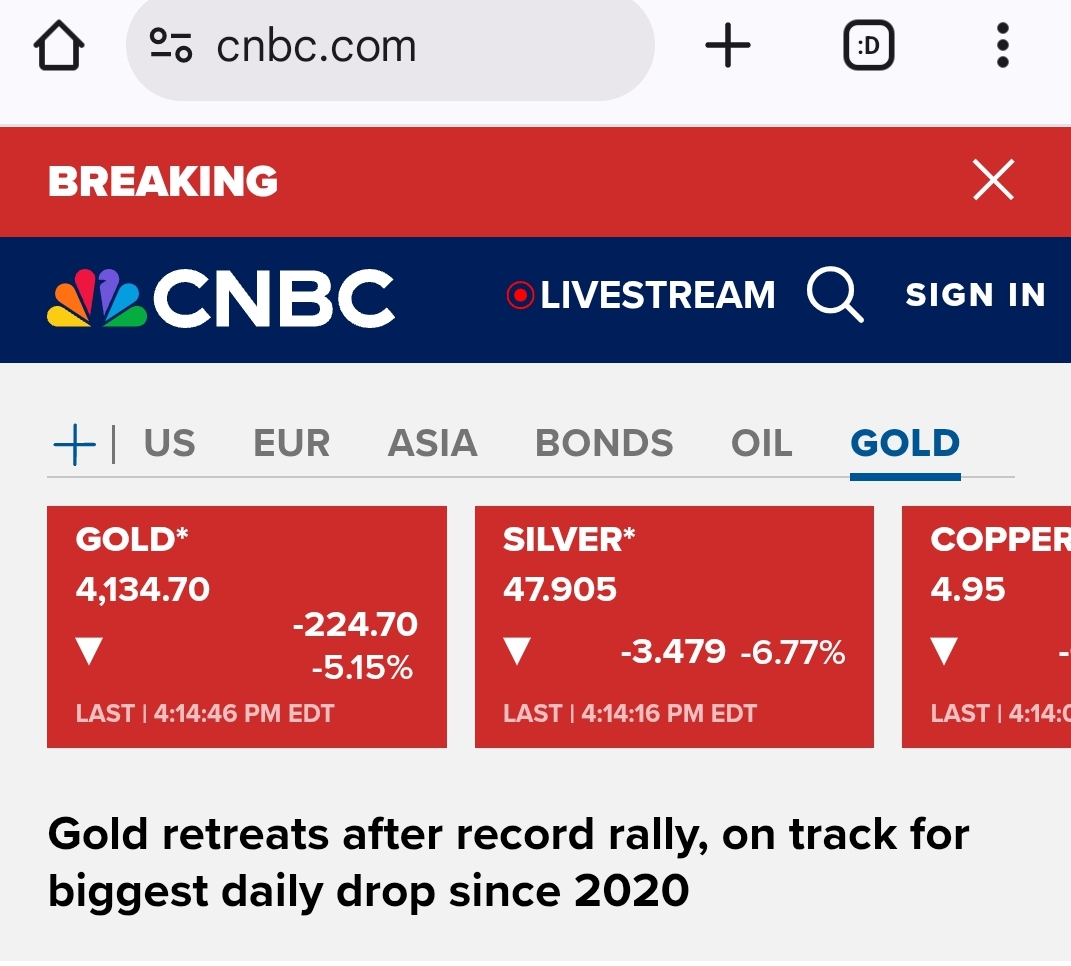Screen dimensions: 1071x966
Task: Select the ASIA markets tab
Action: 432,444
